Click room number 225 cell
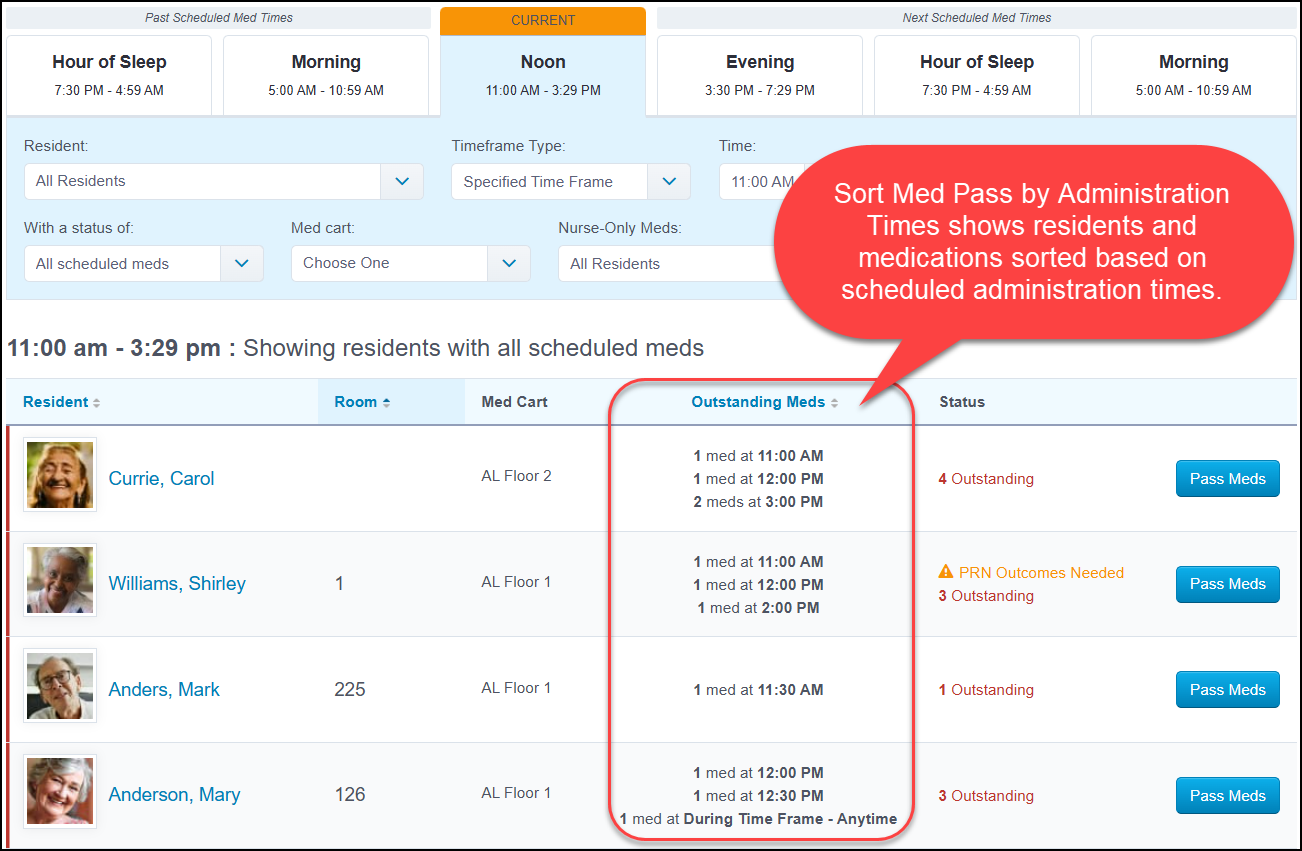This screenshot has width=1302, height=851. (x=350, y=690)
